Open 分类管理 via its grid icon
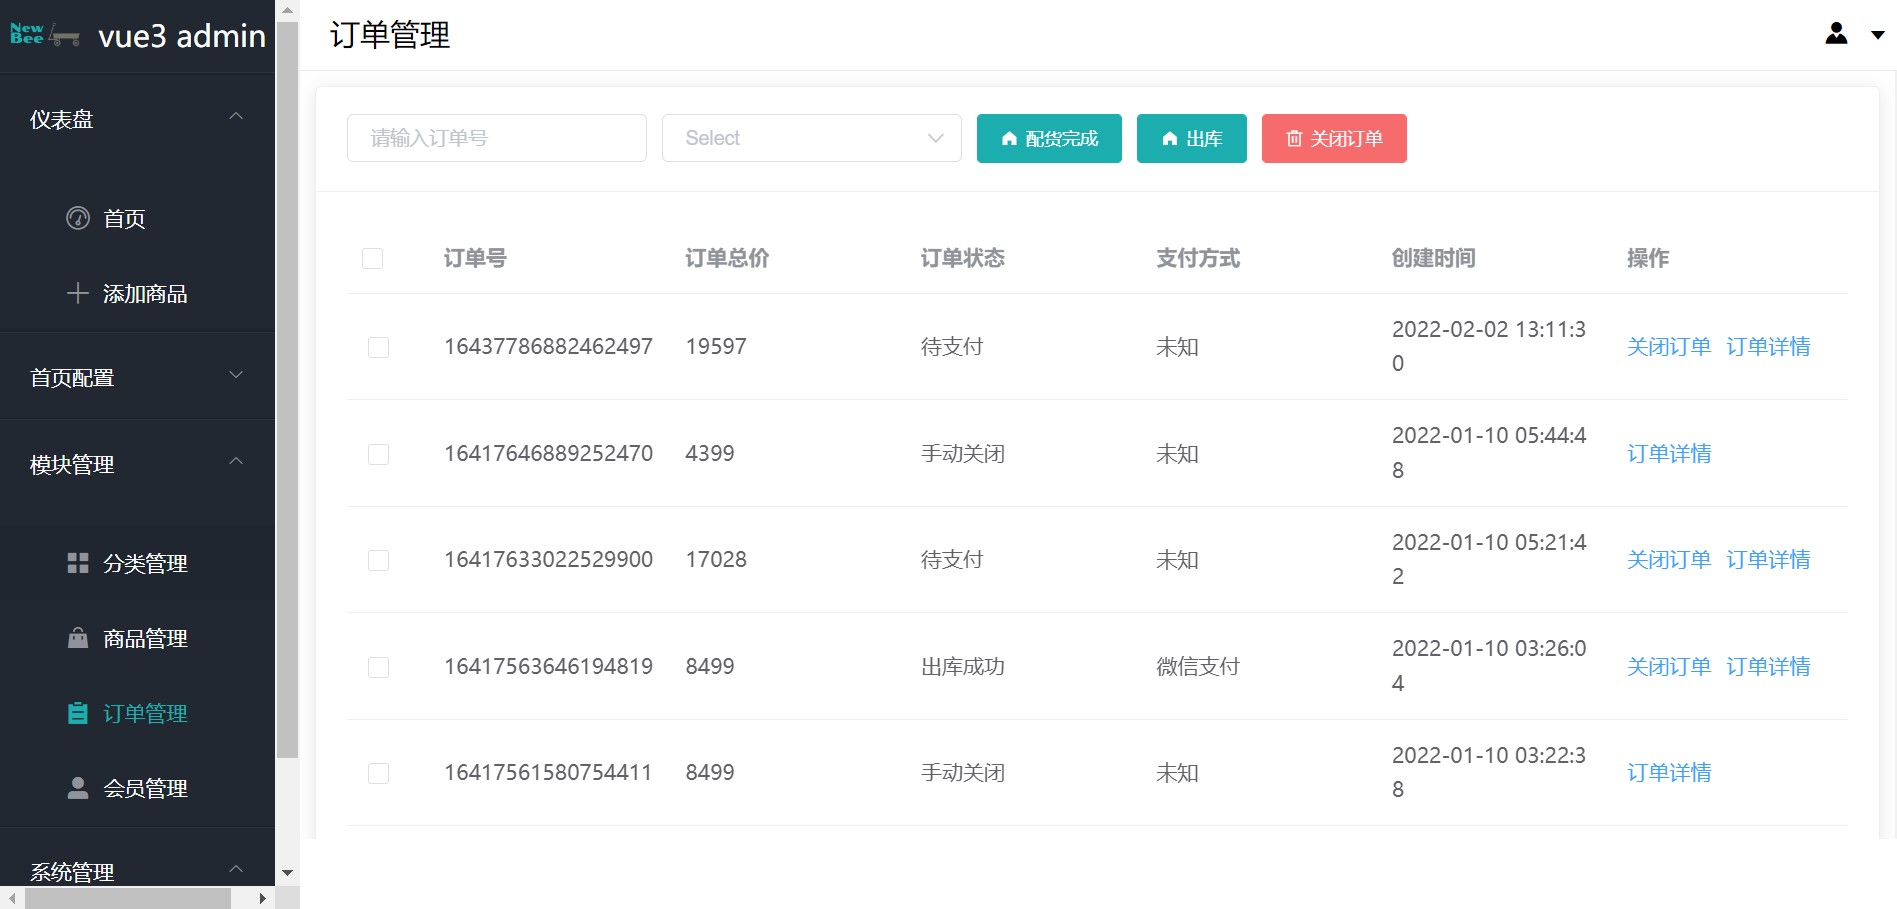Screen dimensions: 1897x909 tap(77, 563)
